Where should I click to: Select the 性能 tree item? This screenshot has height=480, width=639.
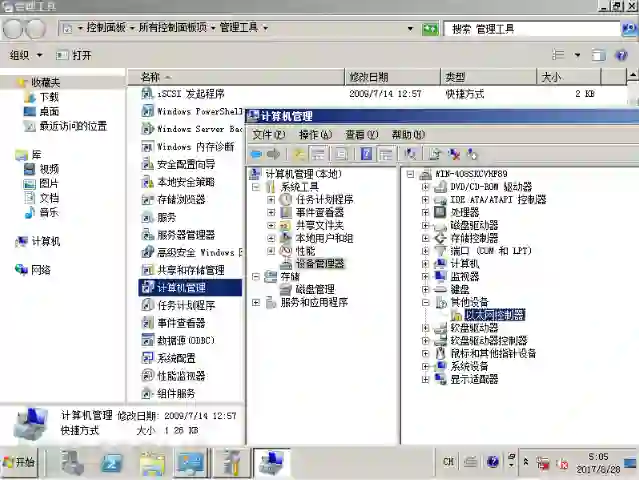pos(305,251)
